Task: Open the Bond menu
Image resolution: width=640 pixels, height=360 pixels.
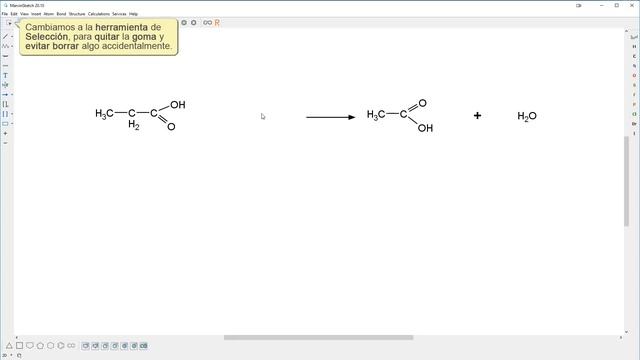Action: click(x=61, y=14)
